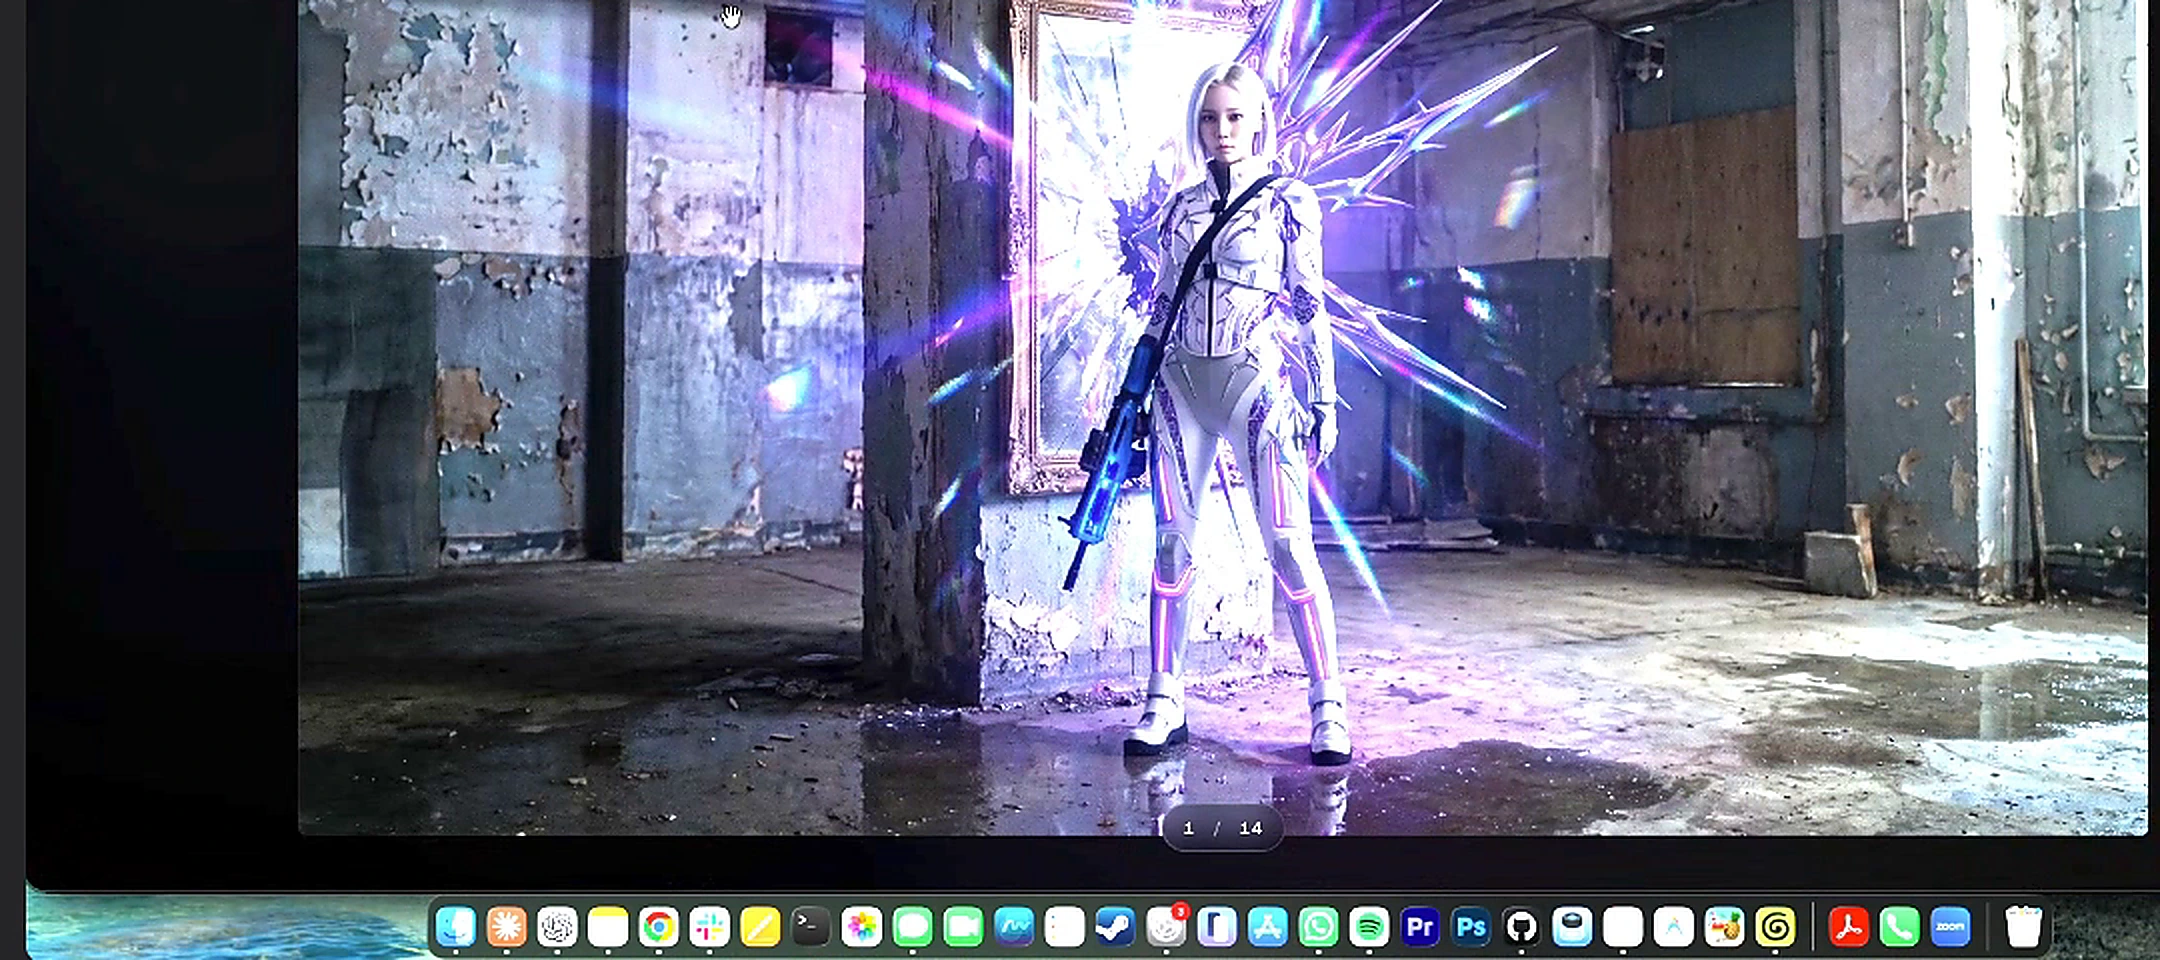Click the displayed sci-fi character image
The height and width of the screenshot is (960, 2160).
point(1222,415)
